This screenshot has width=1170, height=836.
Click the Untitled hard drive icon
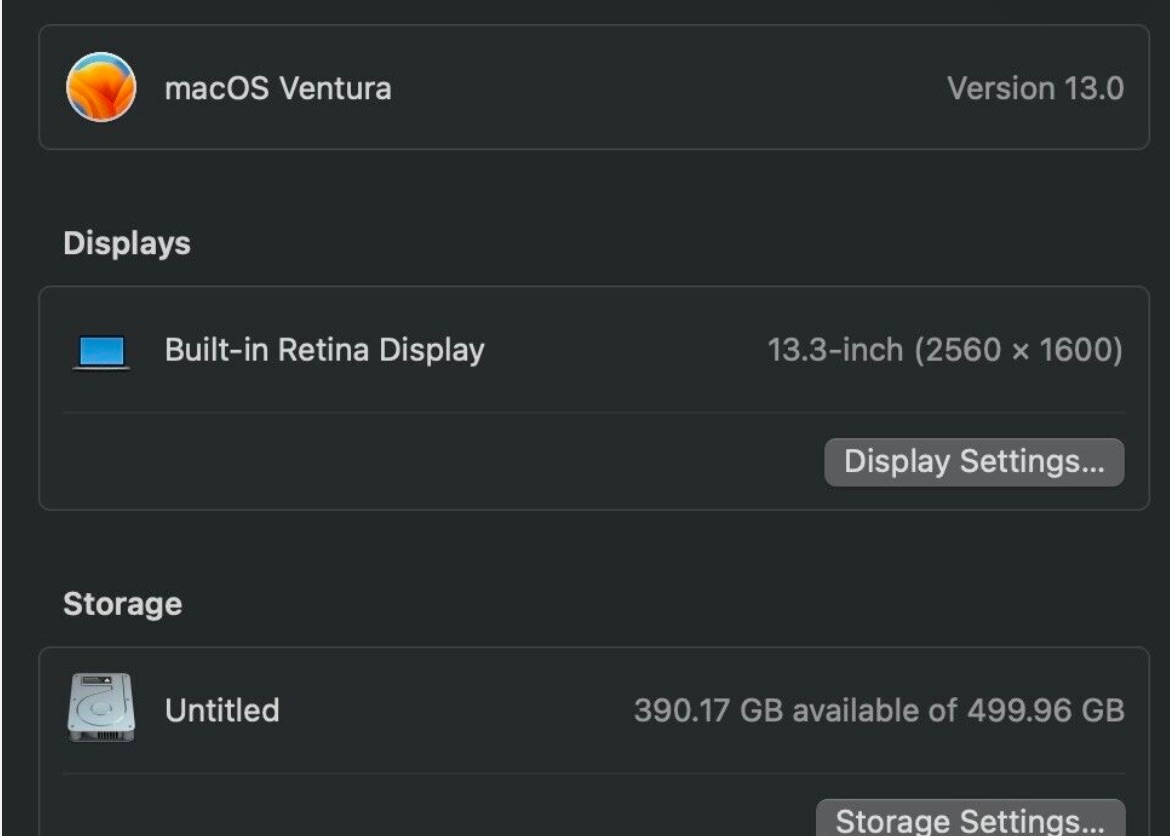pos(101,708)
